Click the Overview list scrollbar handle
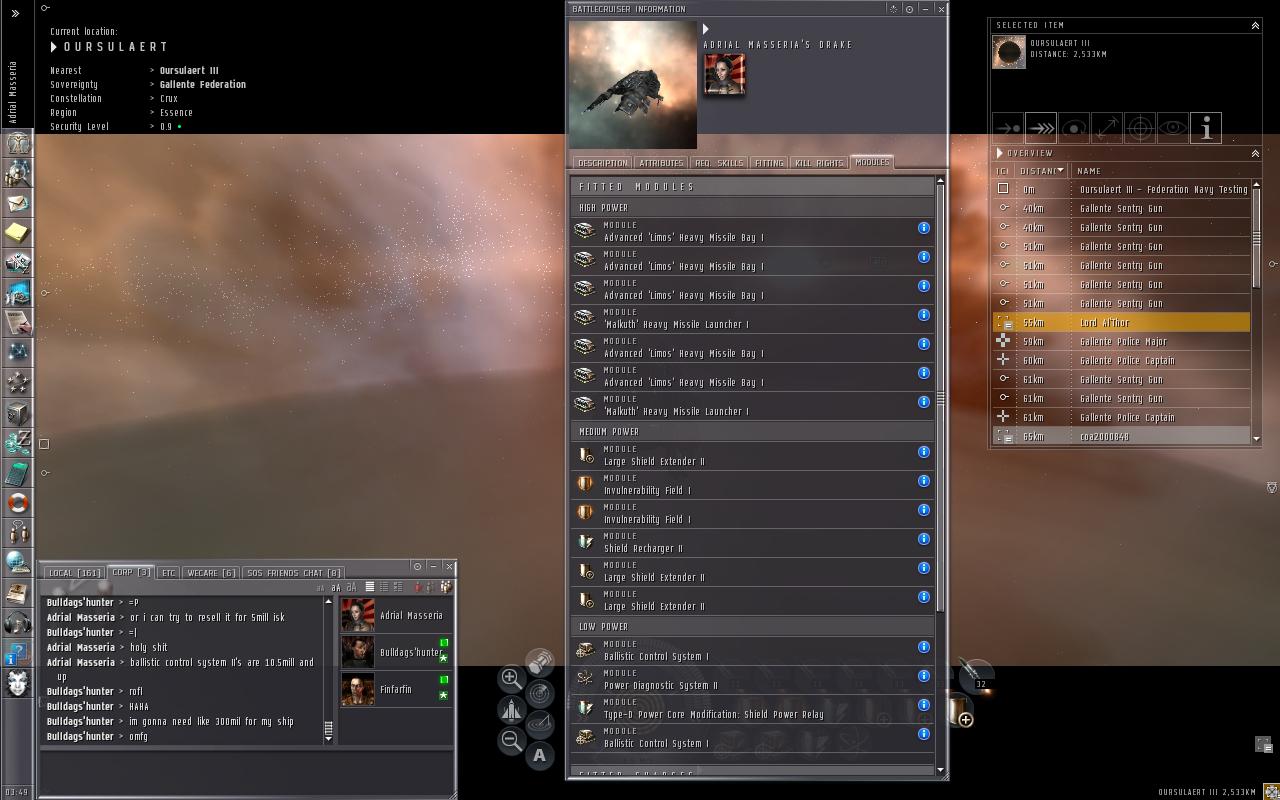Viewport: 1280px width, 800px height. [x=1256, y=240]
